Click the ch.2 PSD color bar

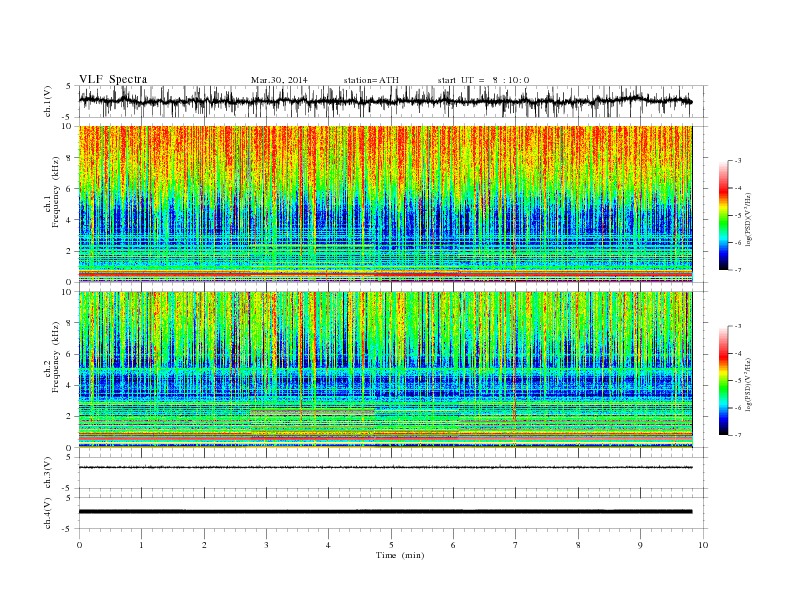point(723,381)
